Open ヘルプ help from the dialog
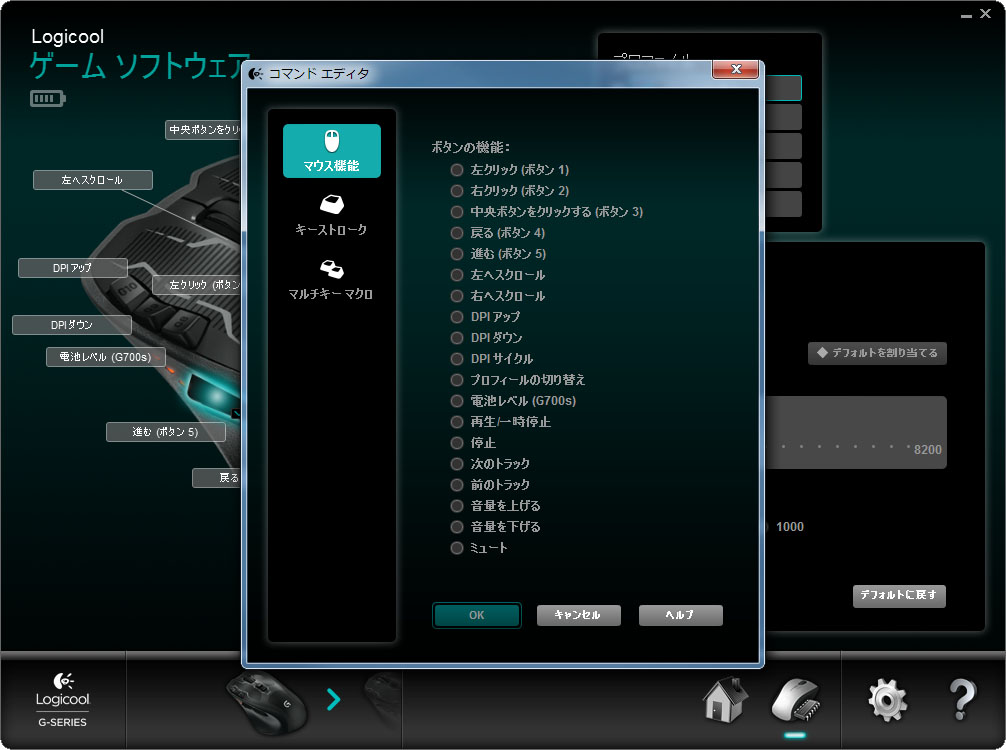 tap(681, 615)
